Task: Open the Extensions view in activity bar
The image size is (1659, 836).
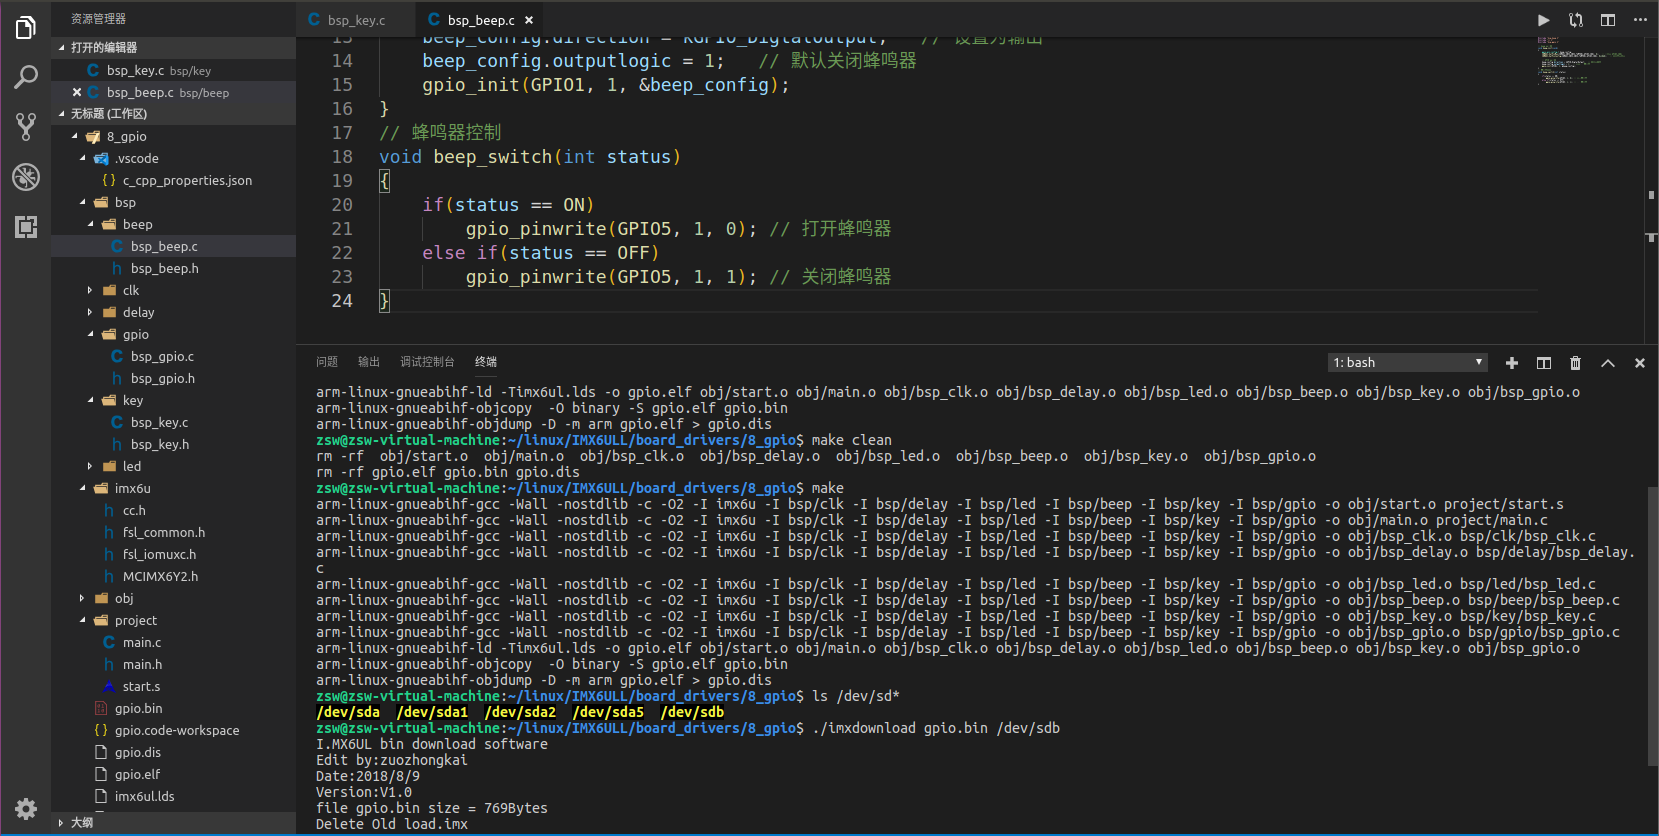Action: (x=26, y=226)
